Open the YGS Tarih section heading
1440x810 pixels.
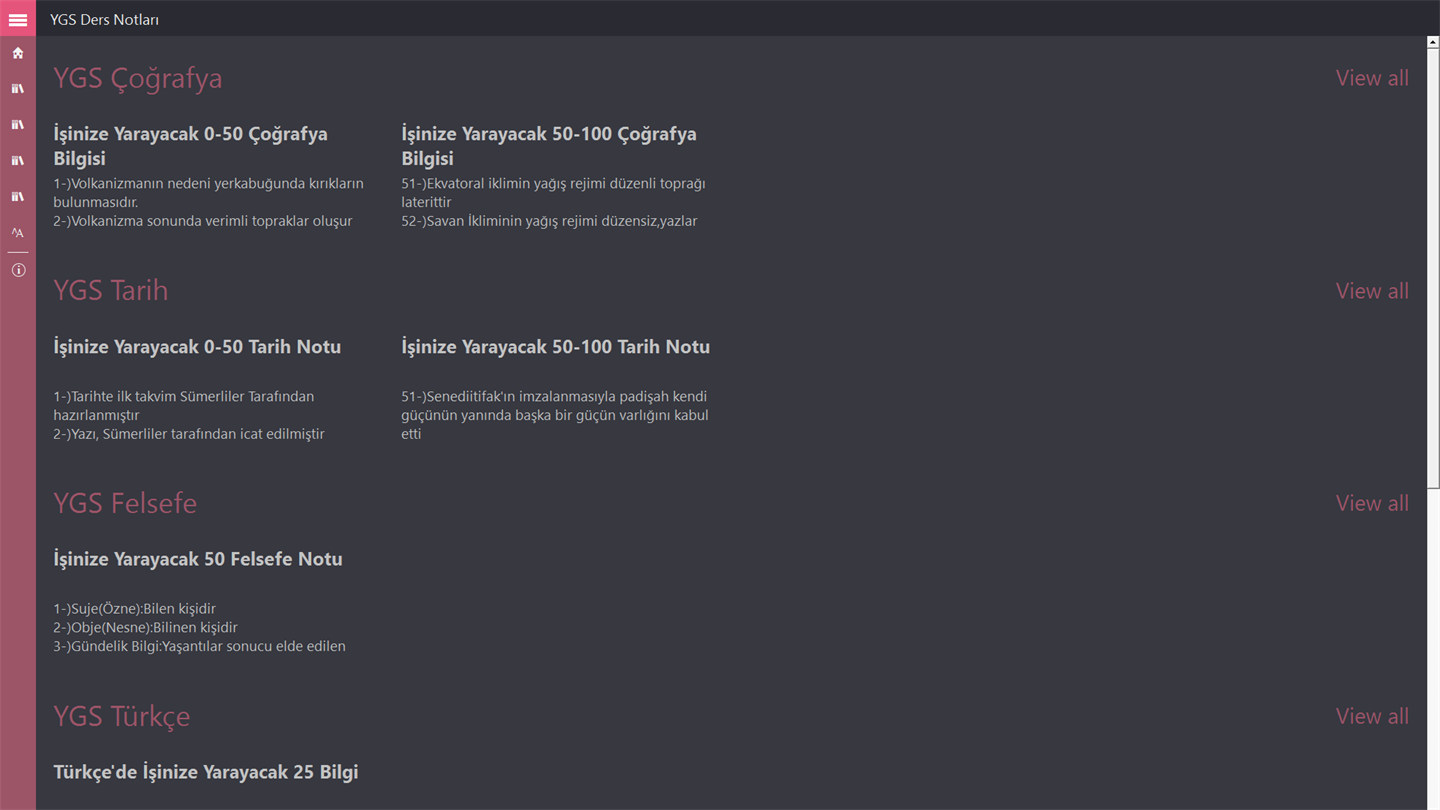[x=111, y=291]
